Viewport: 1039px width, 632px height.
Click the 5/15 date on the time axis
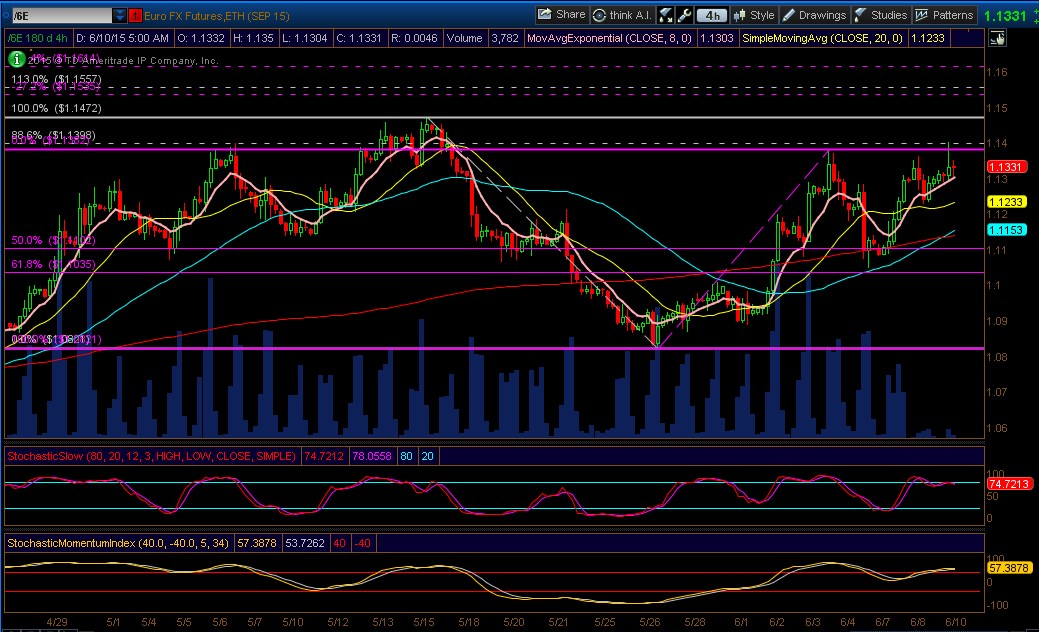pyautogui.click(x=423, y=622)
